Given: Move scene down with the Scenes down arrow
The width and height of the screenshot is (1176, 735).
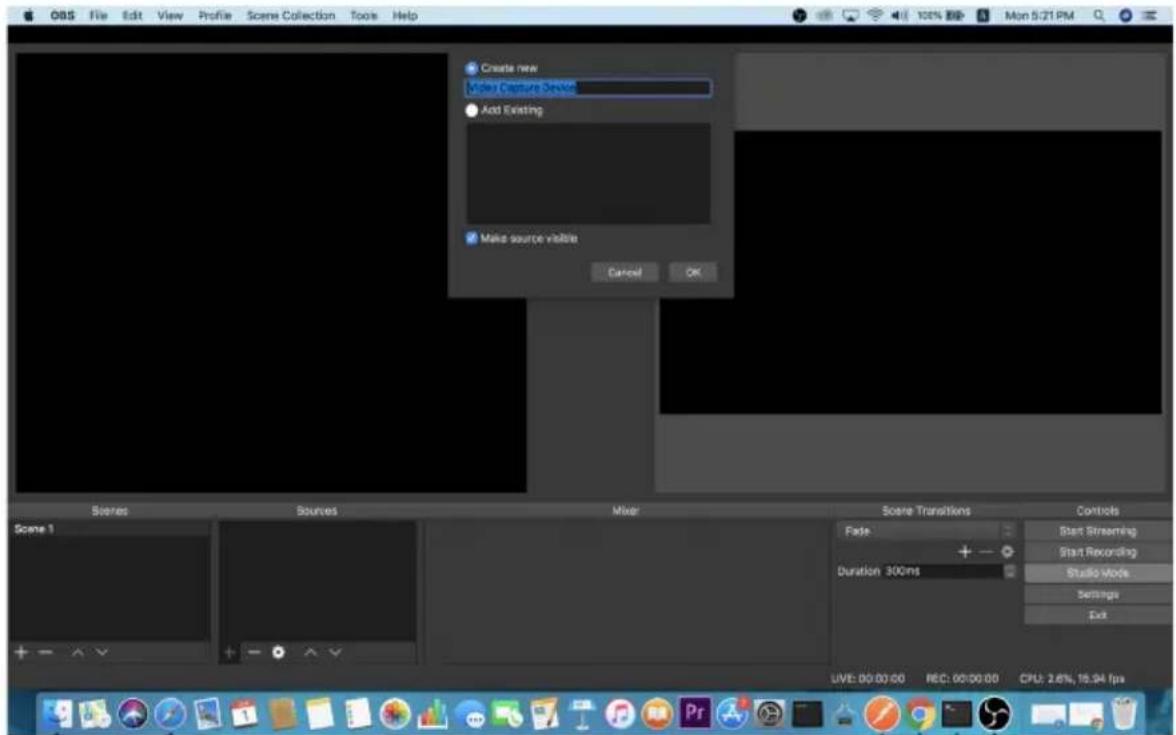Looking at the screenshot, I should click(x=102, y=652).
